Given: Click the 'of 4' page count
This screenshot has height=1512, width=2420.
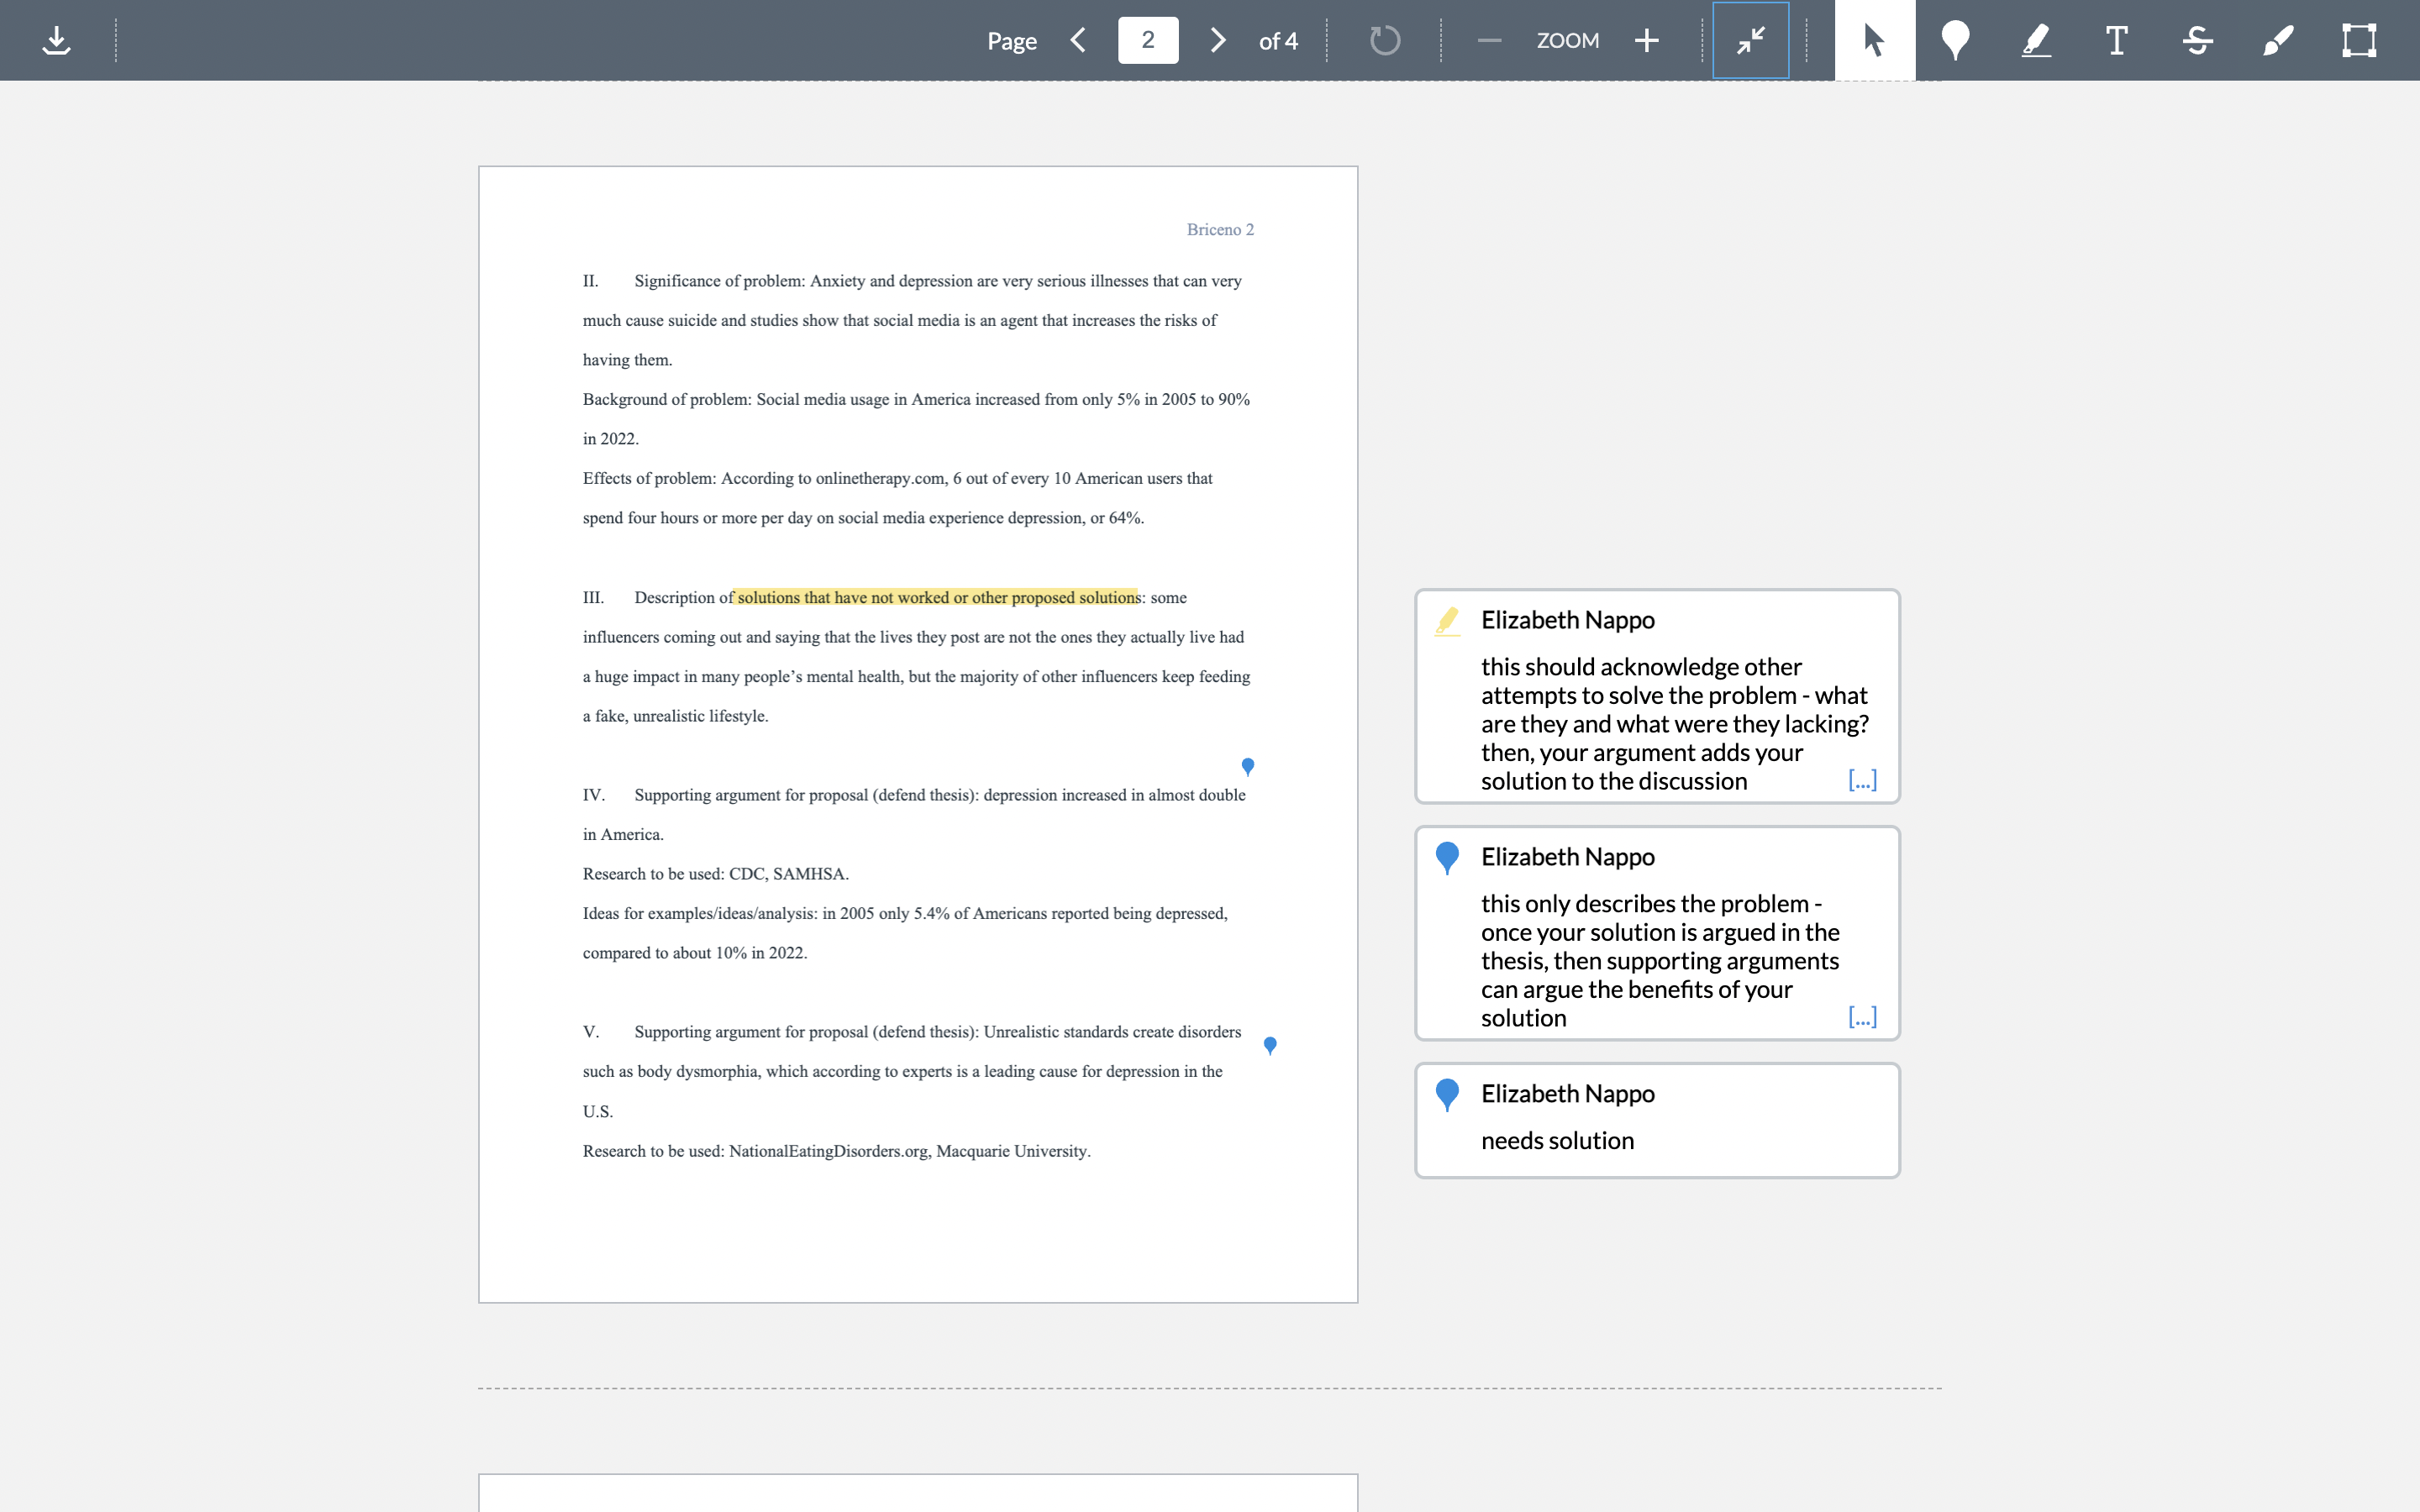Looking at the screenshot, I should tap(1278, 41).
